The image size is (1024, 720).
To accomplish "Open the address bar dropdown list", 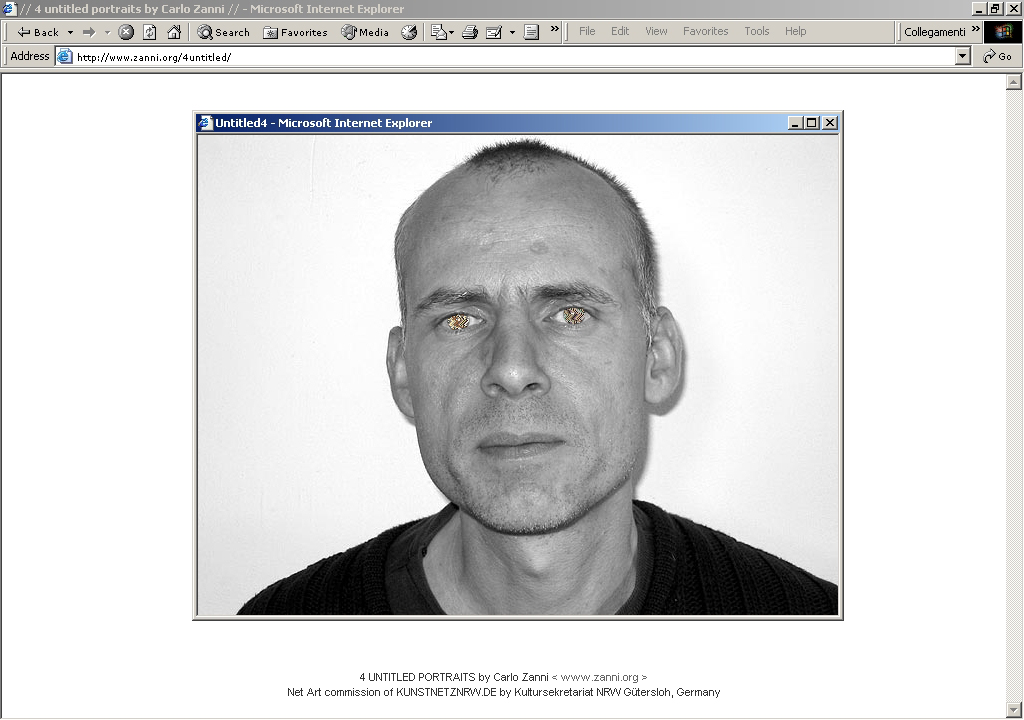I will [963, 57].
